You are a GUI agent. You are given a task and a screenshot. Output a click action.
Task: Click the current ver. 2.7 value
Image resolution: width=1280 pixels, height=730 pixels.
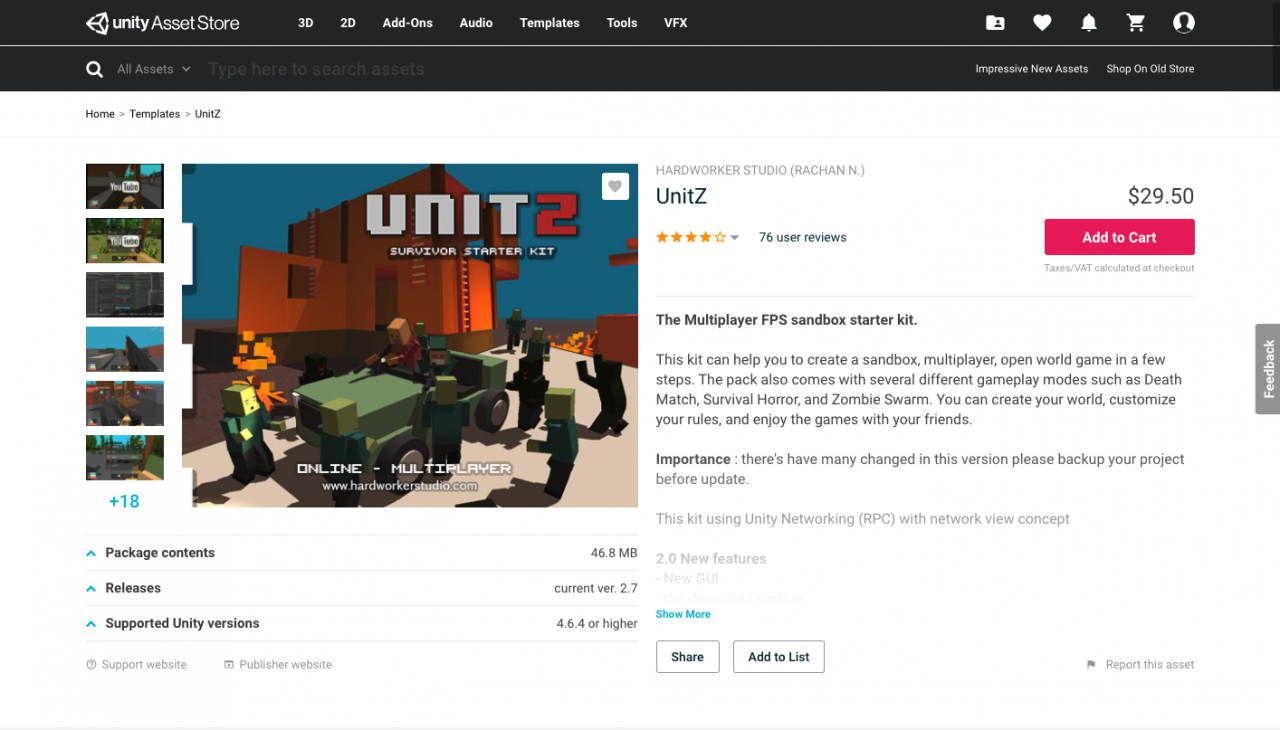[x=596, y=588]
